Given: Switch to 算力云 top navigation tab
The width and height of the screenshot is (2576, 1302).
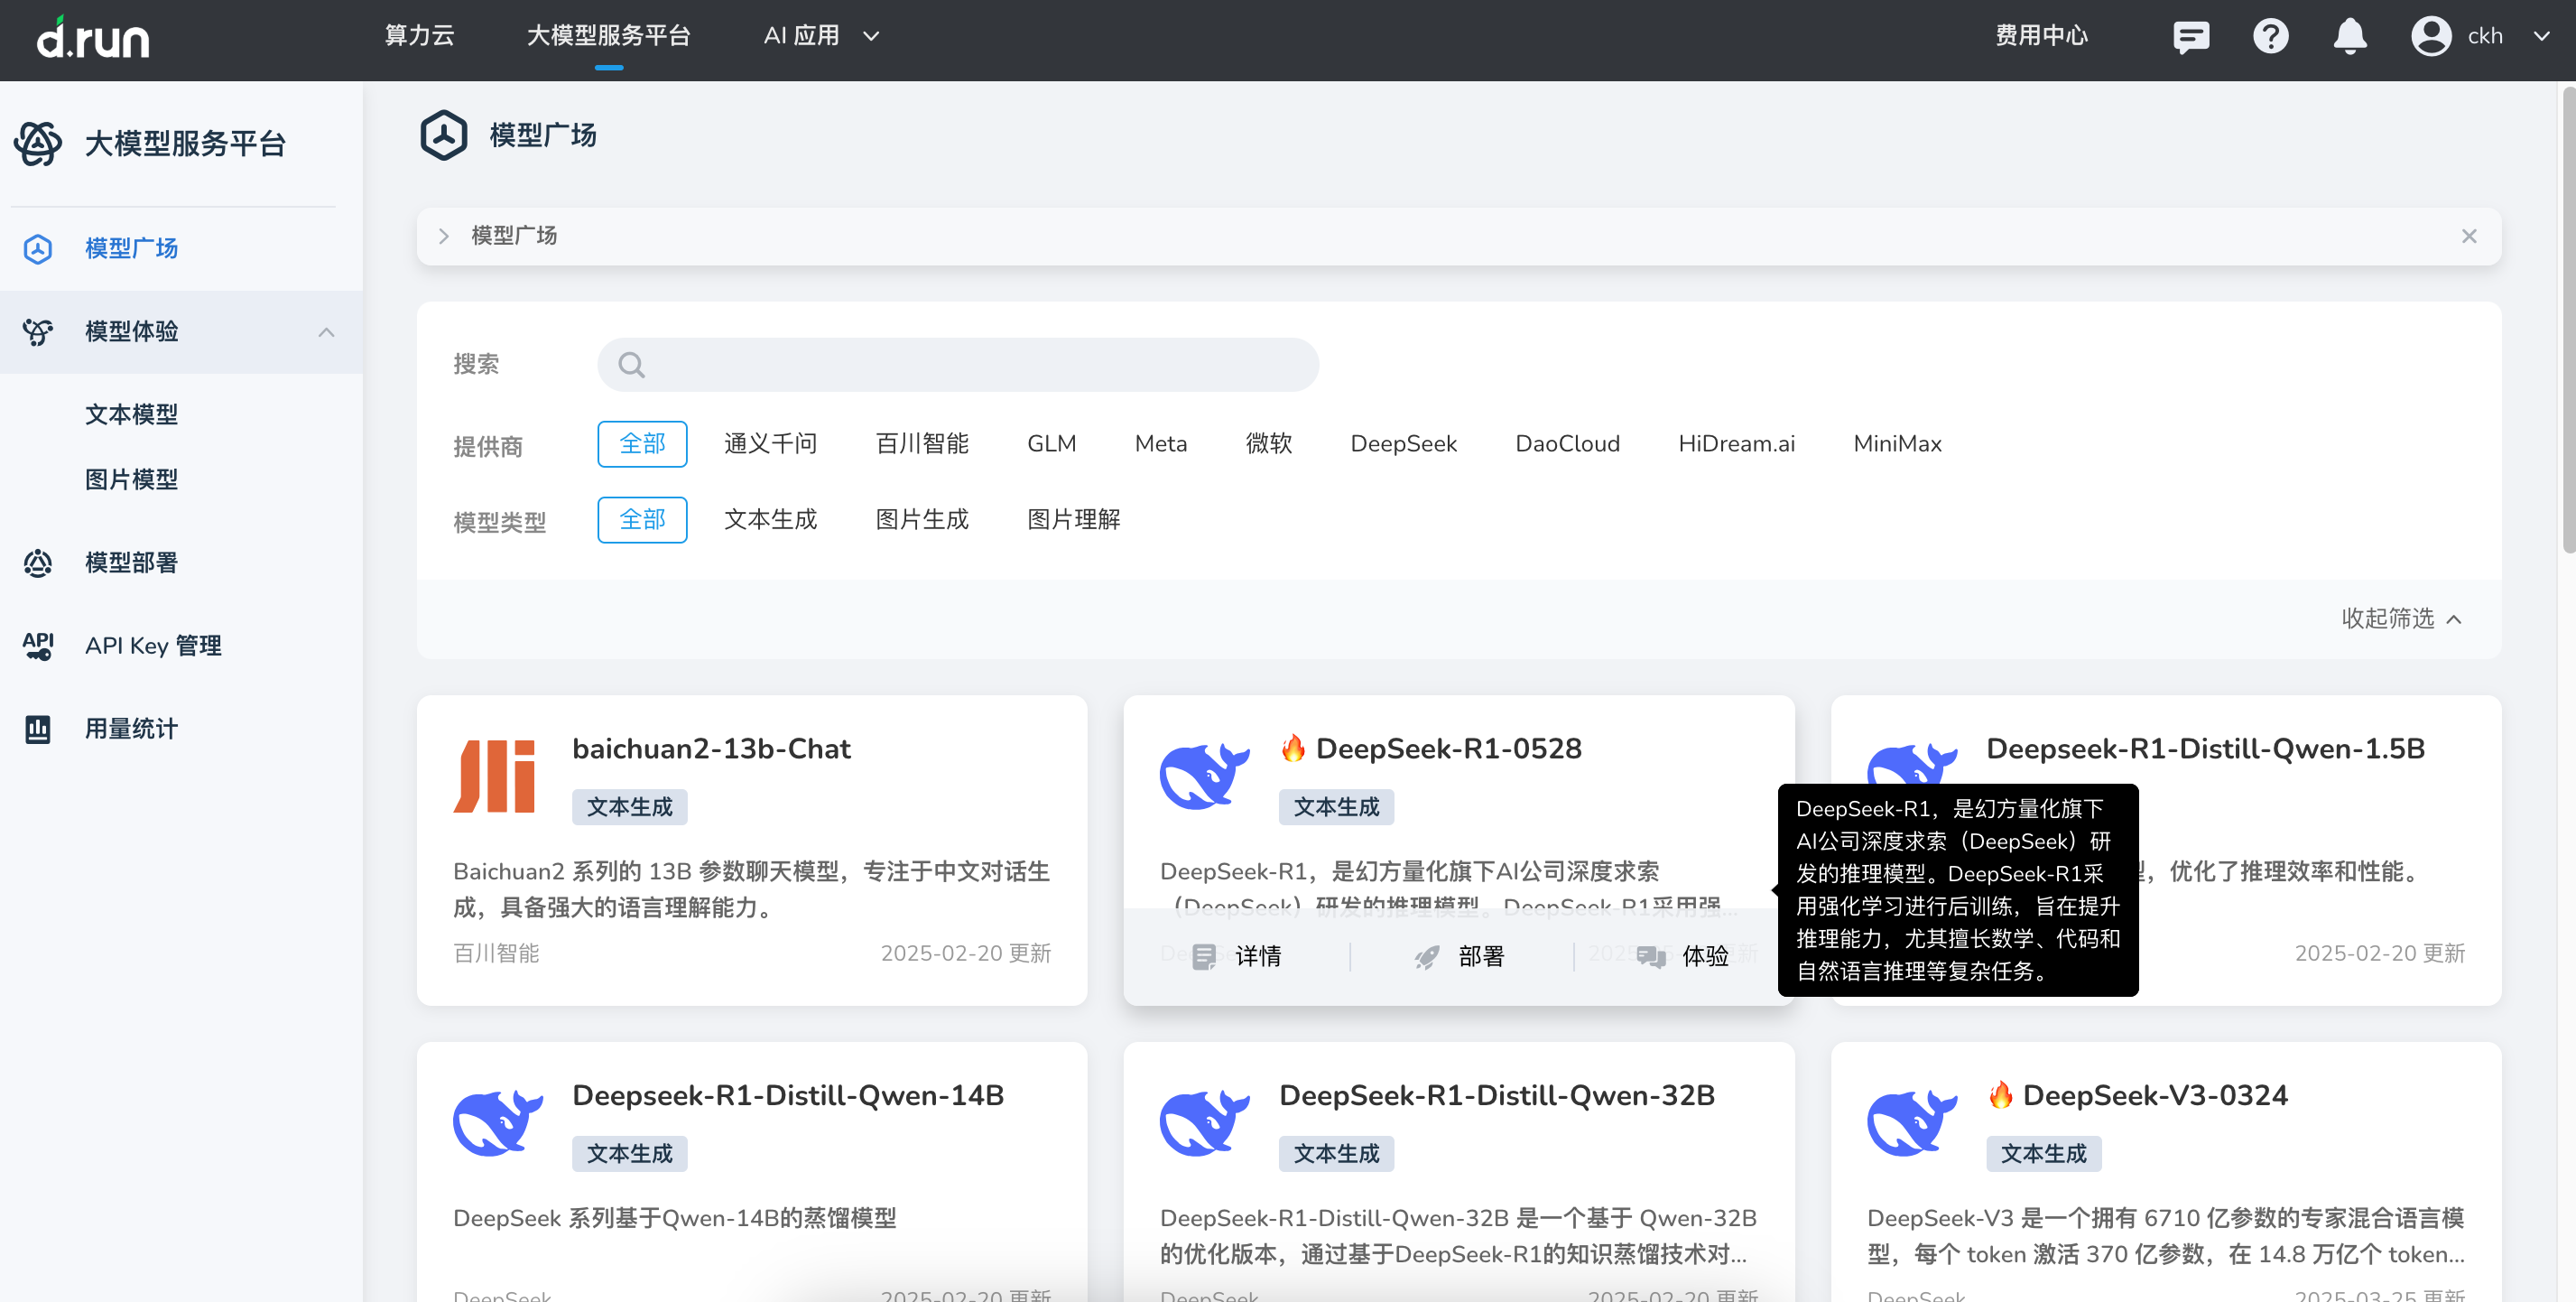Looking at the screenshot, I should click(419, 37).
